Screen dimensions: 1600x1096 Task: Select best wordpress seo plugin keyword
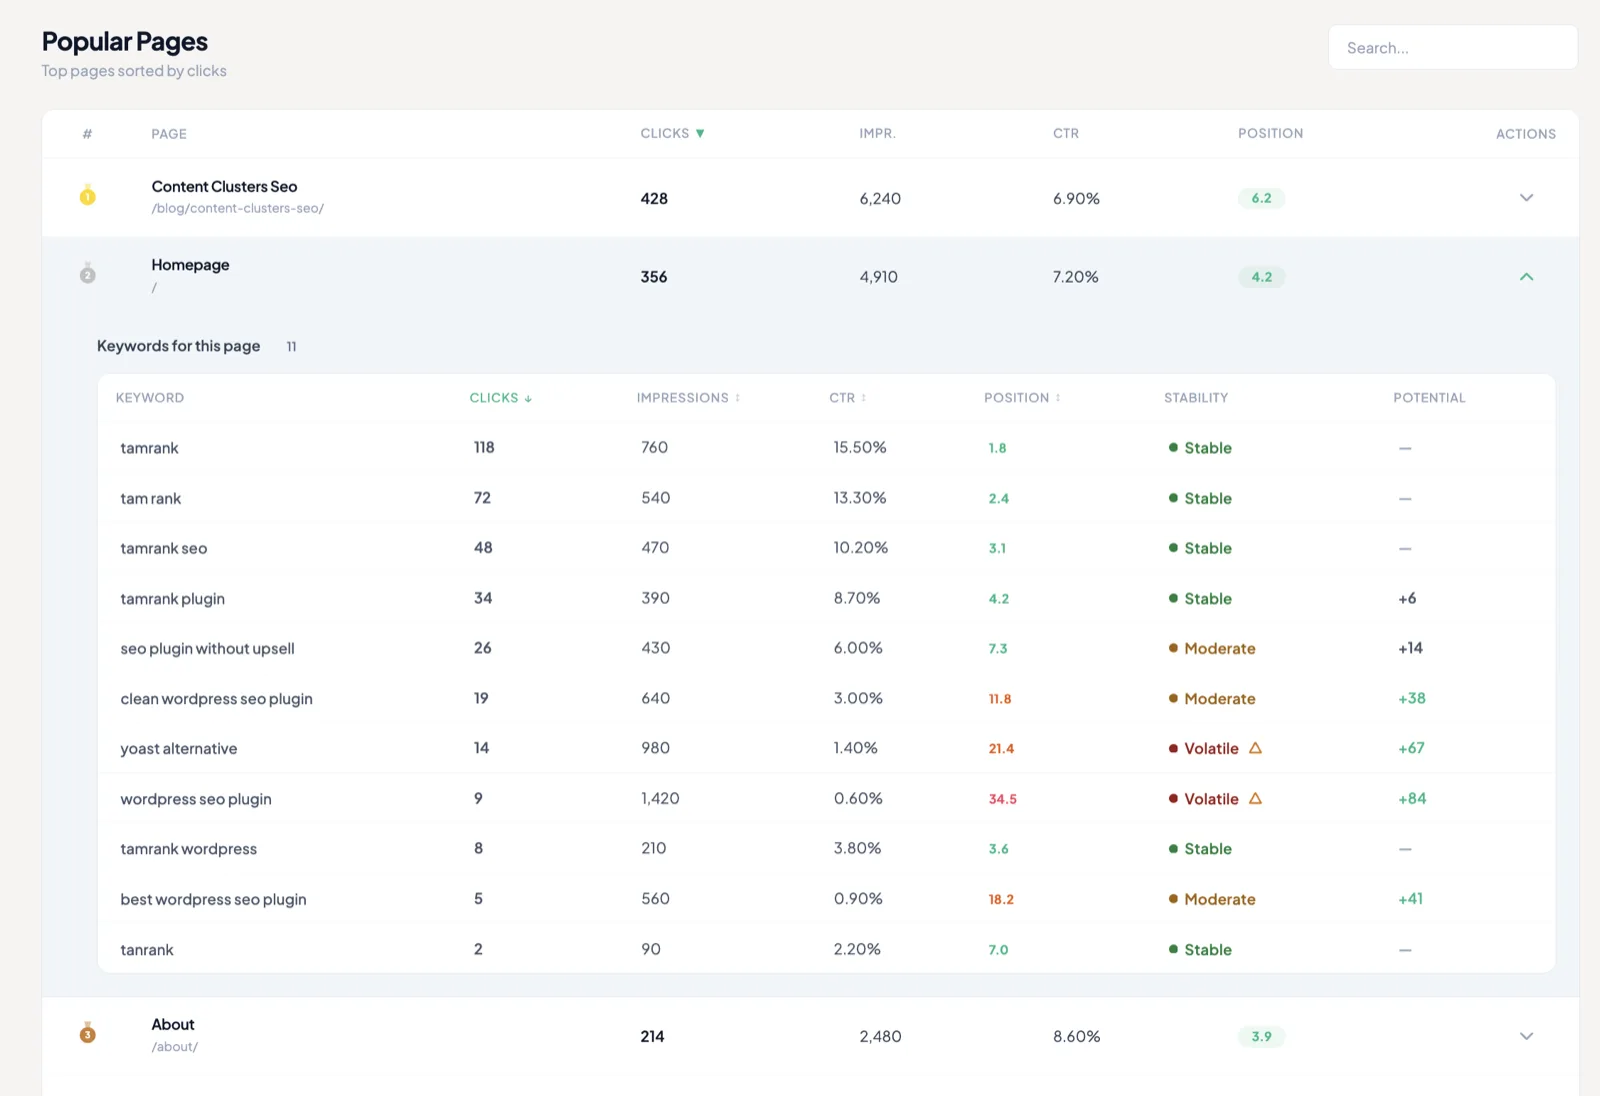pyautogui.click(x=213, y=899)
